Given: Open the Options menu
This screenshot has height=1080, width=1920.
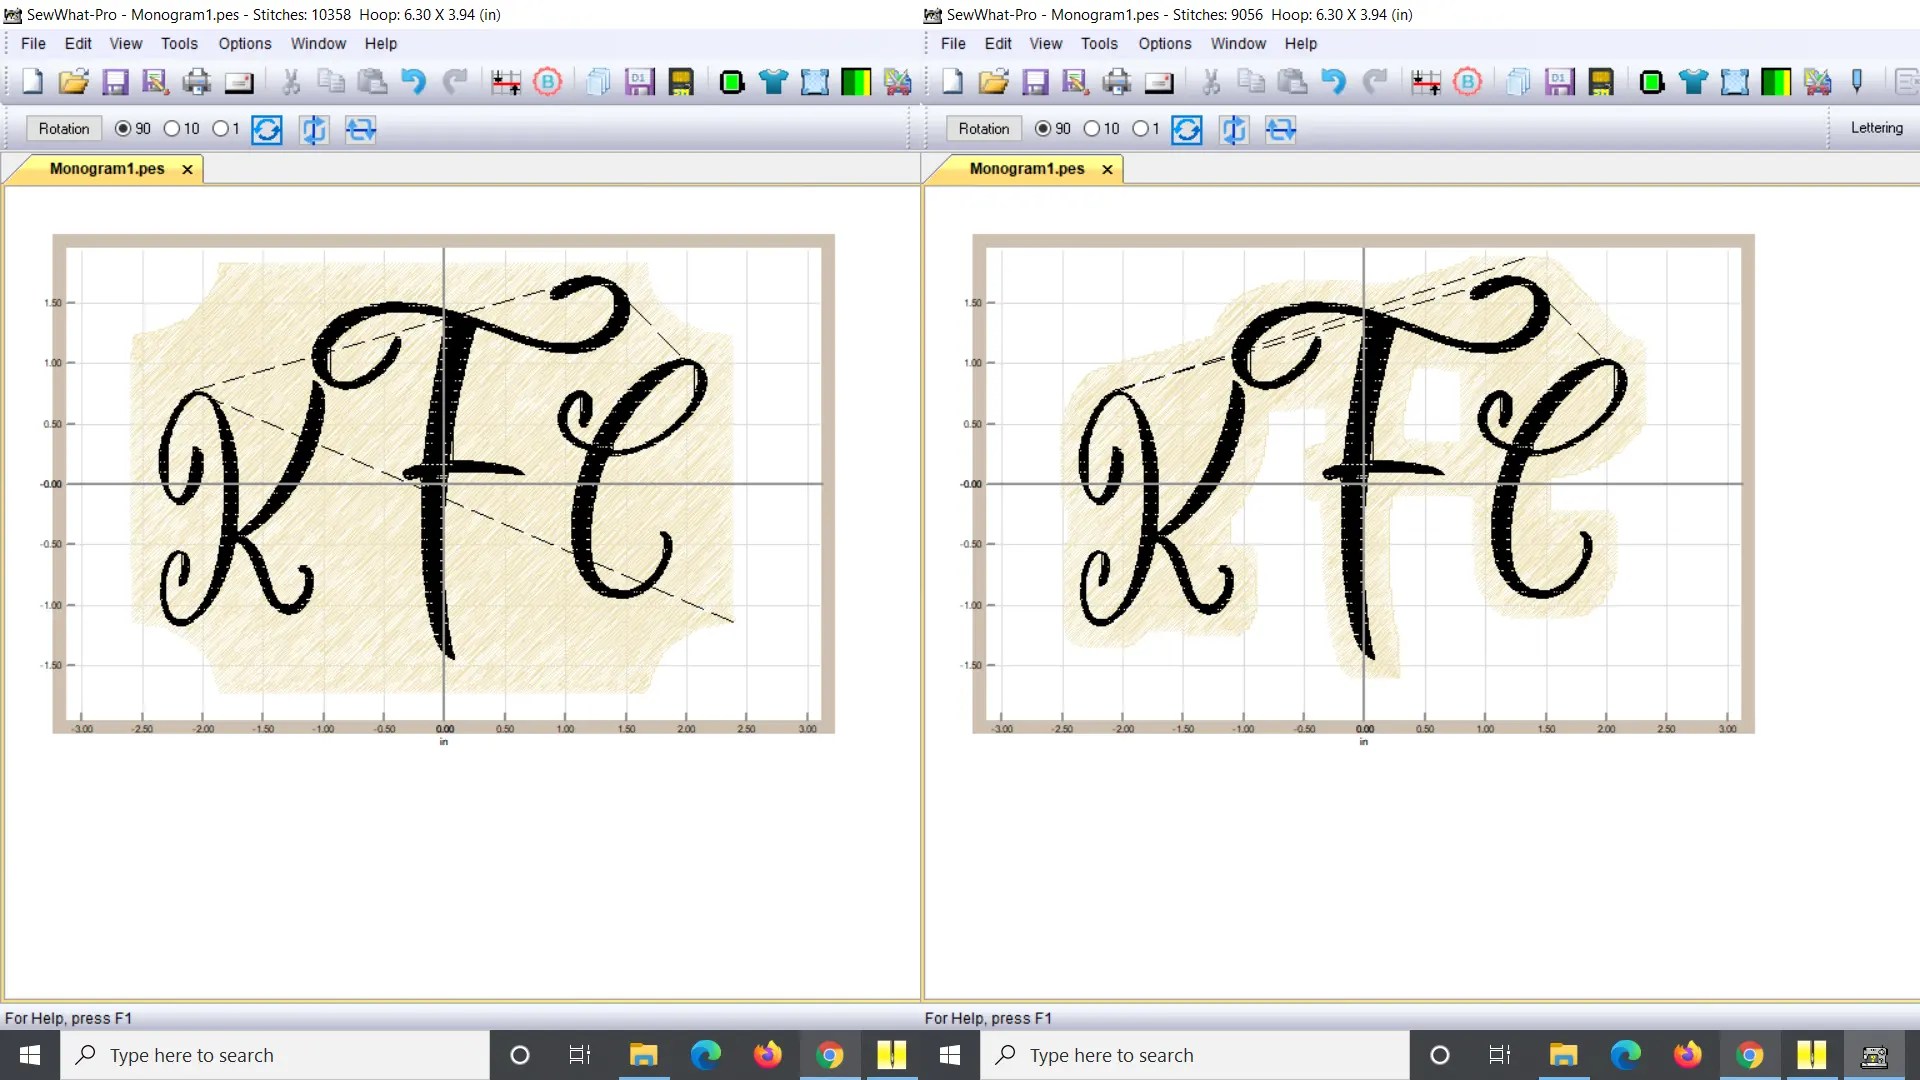Looking at the screenshot, I should 244,43.
